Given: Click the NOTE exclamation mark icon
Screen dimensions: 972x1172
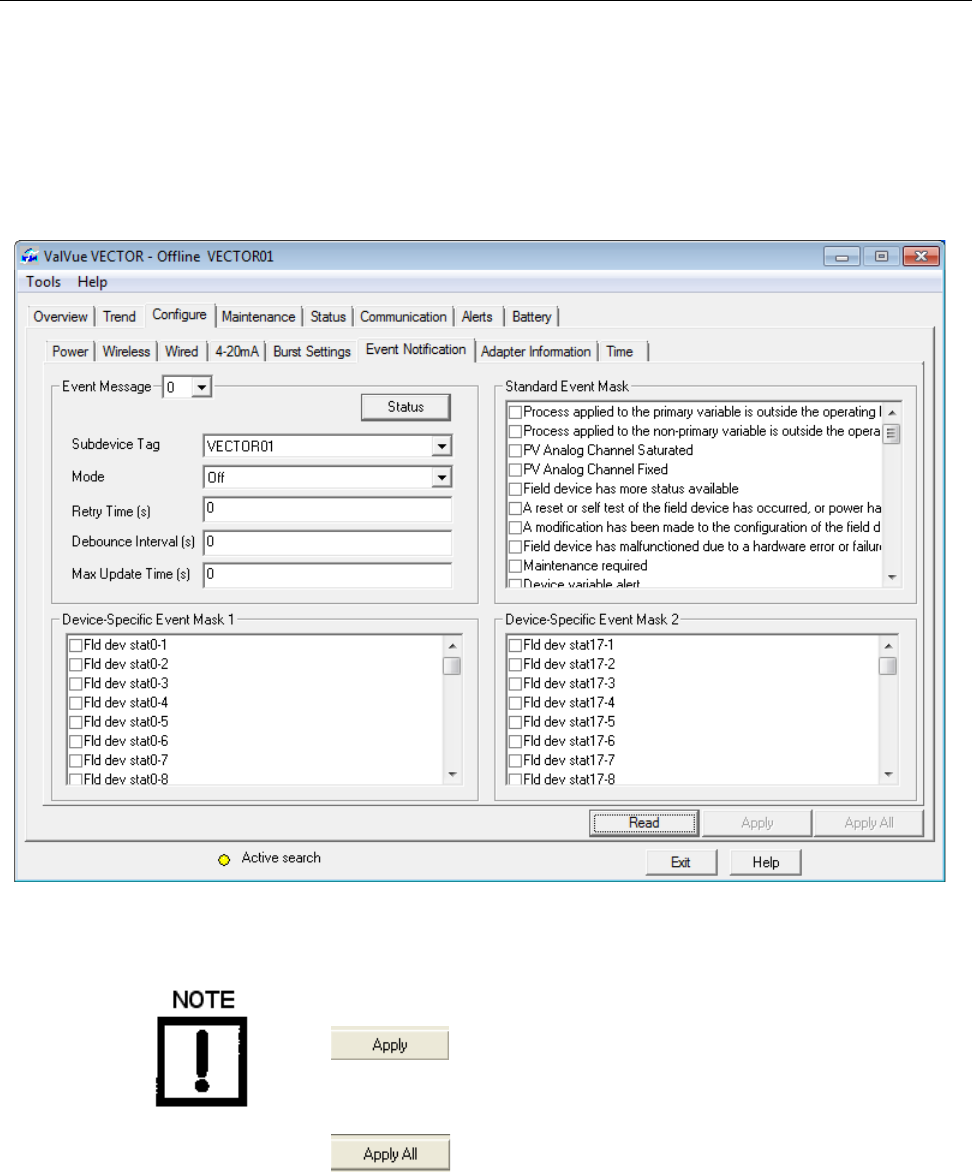Looking at the screenshot, I should click(202, 1061).
